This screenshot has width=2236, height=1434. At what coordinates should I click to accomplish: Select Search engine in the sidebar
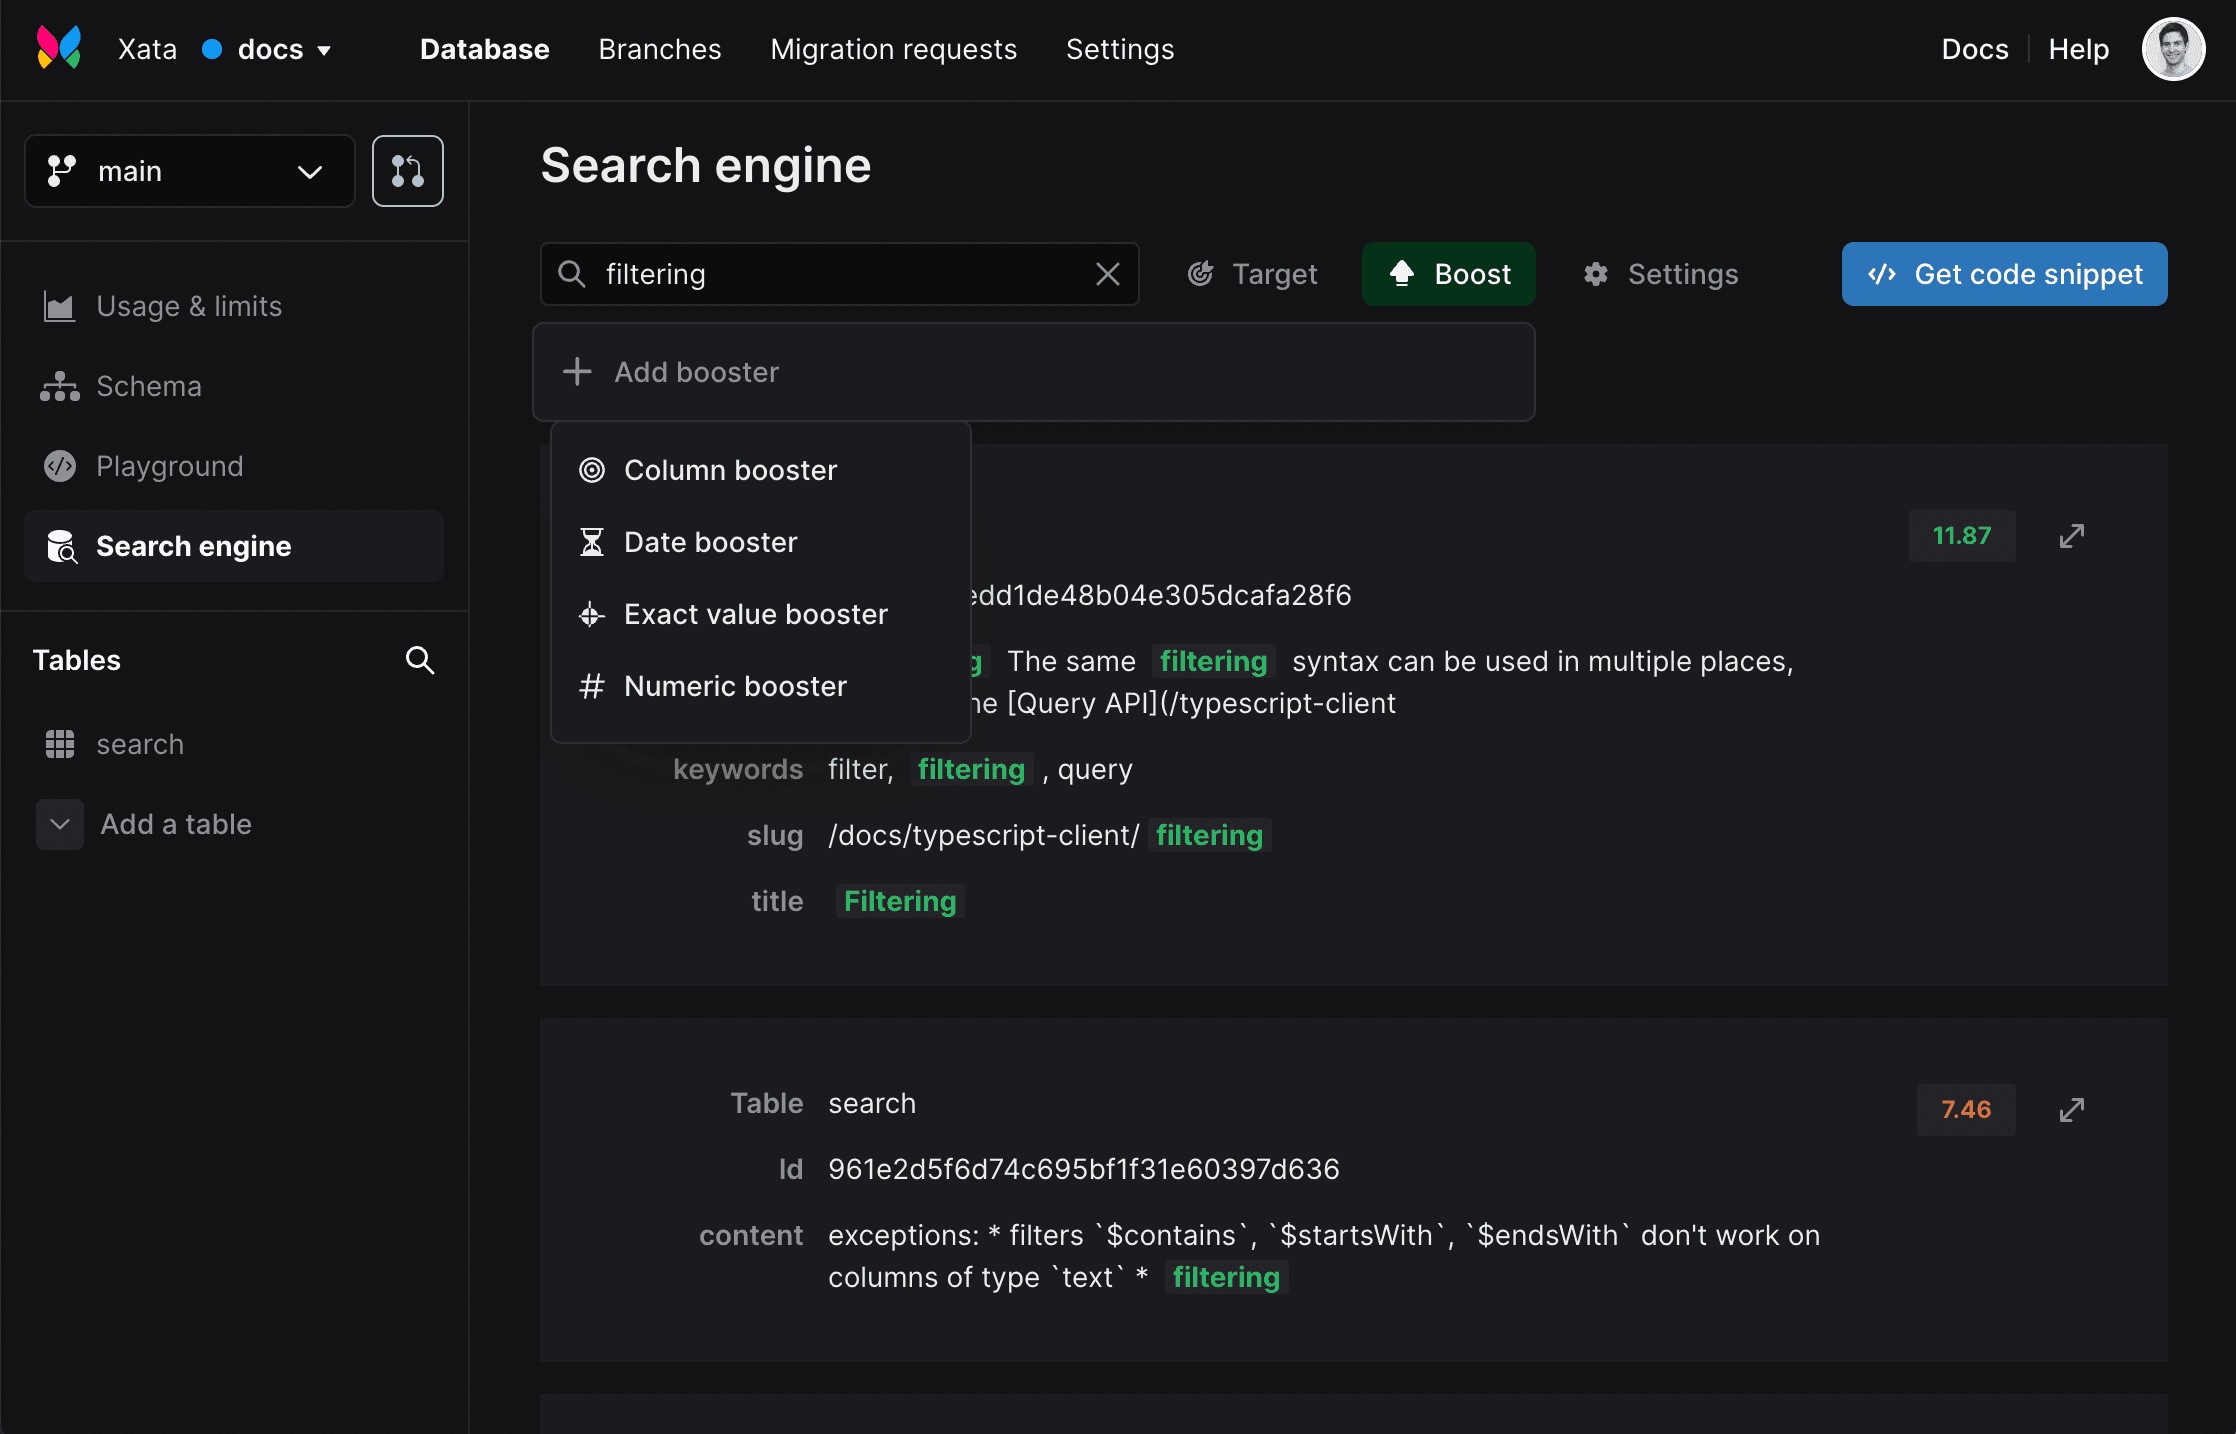[x=233, y=546]
